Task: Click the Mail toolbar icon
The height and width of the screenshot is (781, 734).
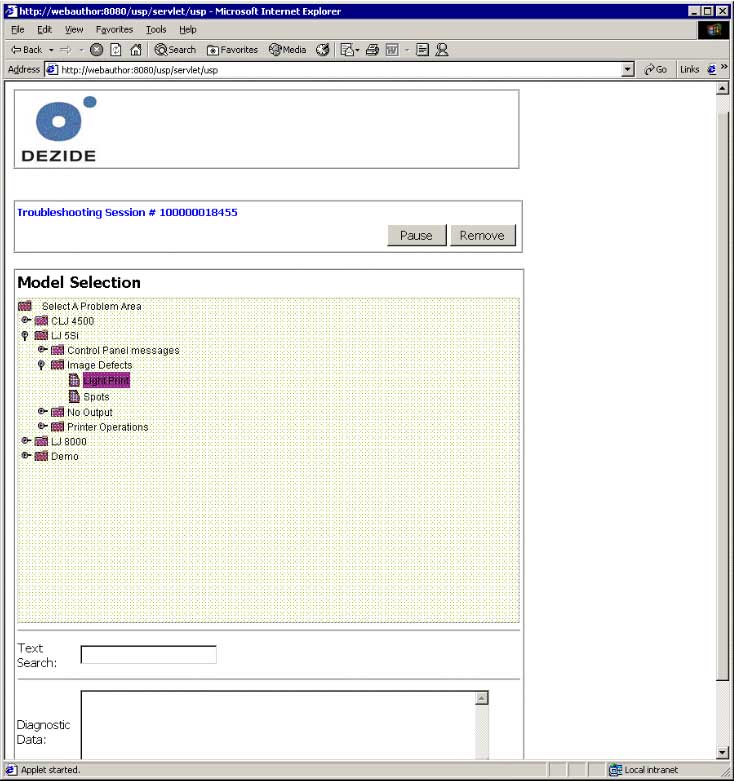Action: 349,50
